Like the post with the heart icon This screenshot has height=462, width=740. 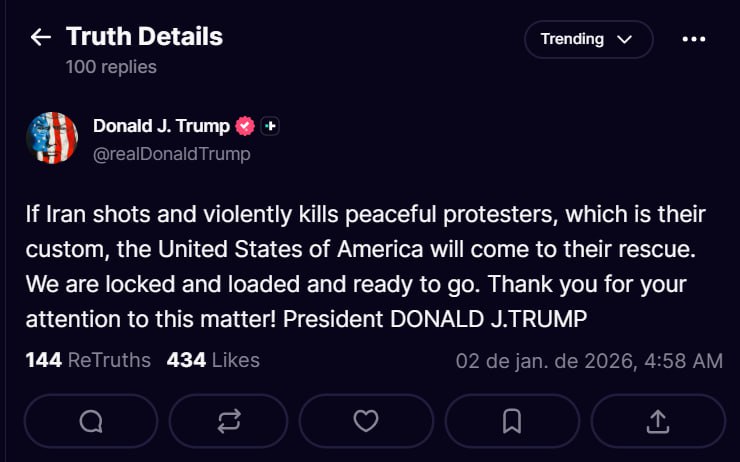[366, 421]
